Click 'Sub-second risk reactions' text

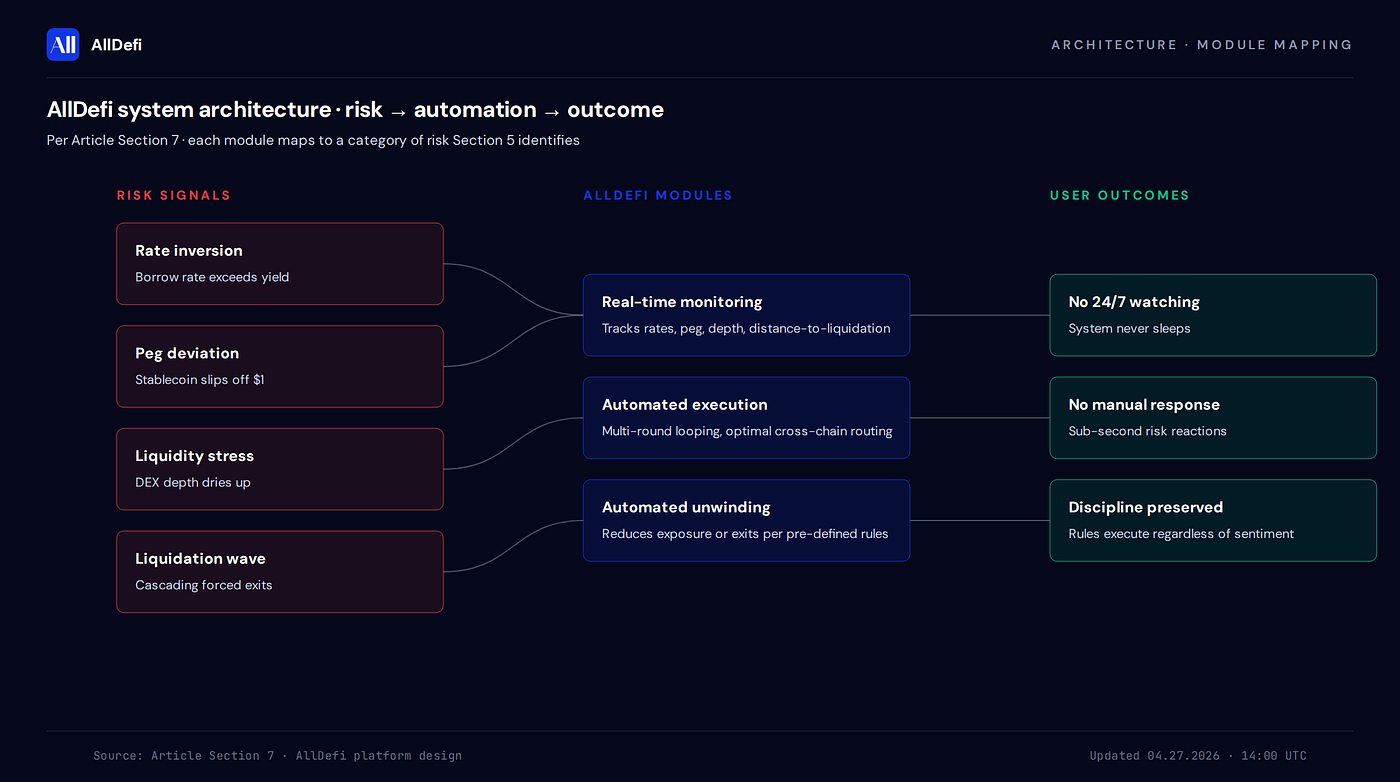coord(1148,431)
